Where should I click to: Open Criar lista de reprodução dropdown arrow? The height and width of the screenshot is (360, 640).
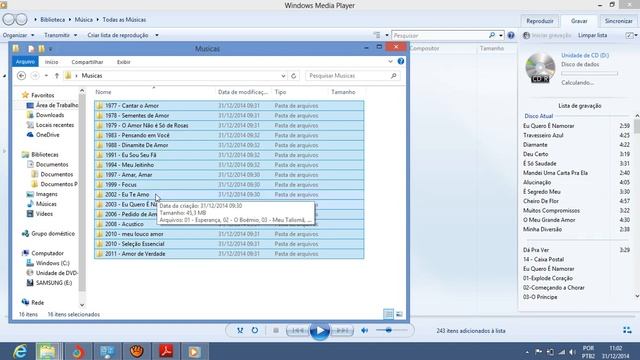[x=157, y=36]
